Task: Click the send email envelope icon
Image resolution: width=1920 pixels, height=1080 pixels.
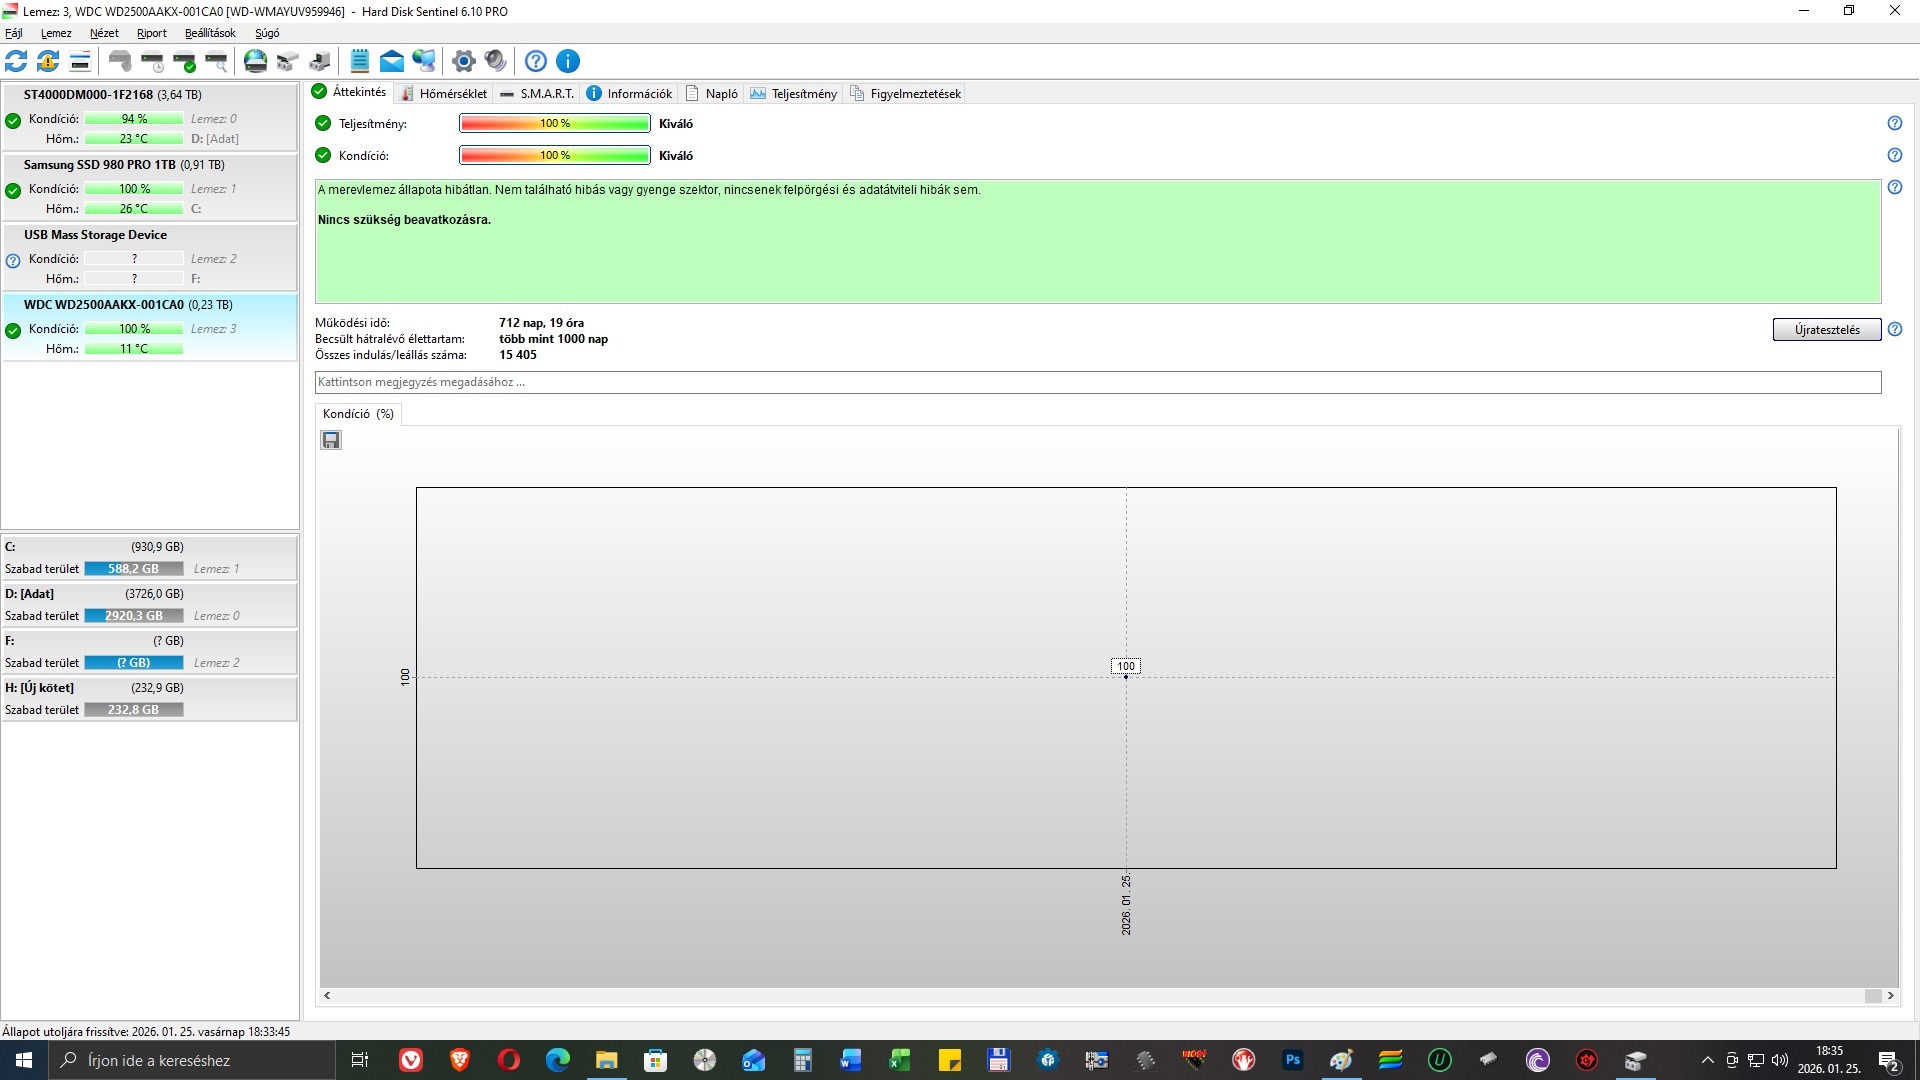Action: click(x=392, y=61)
